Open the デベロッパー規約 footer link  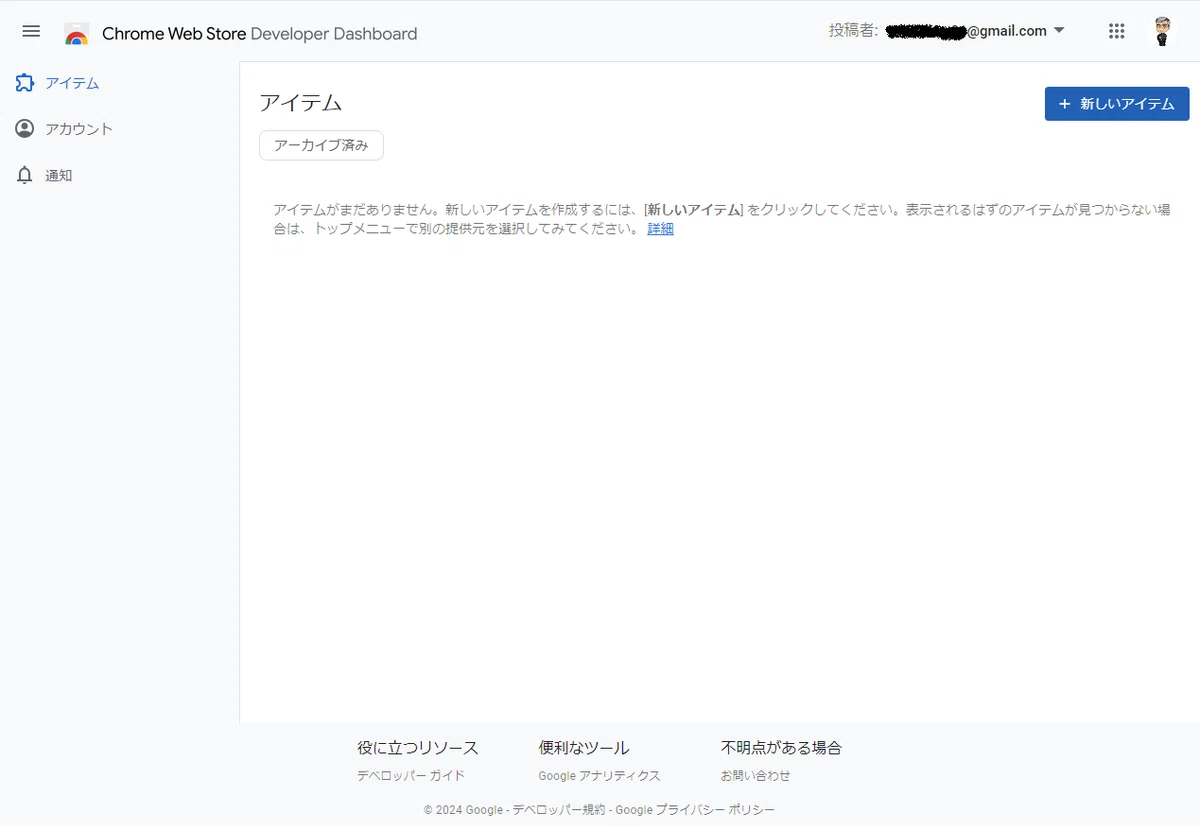(x=559, y=810)
